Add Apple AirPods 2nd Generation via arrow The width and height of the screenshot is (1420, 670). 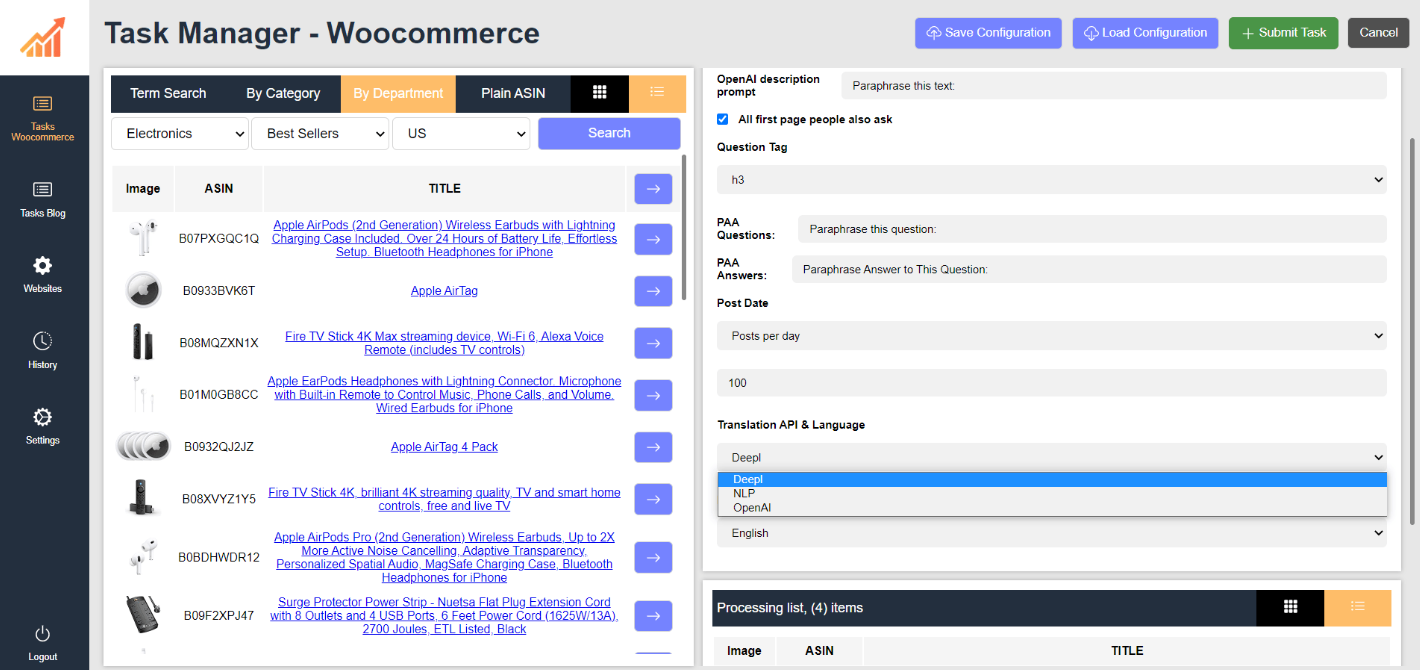pyautogui.click(x=653, y=239)
